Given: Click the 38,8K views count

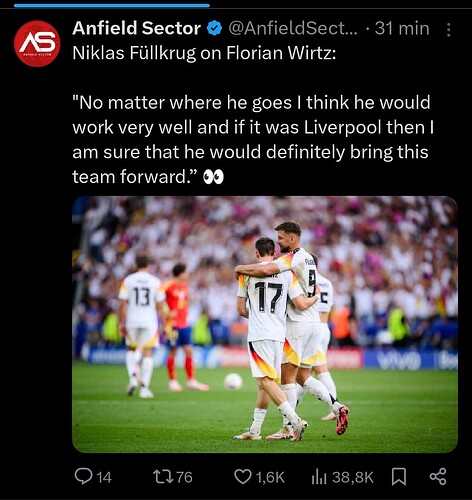Looking at the screenshot, I should pos(353,477).
